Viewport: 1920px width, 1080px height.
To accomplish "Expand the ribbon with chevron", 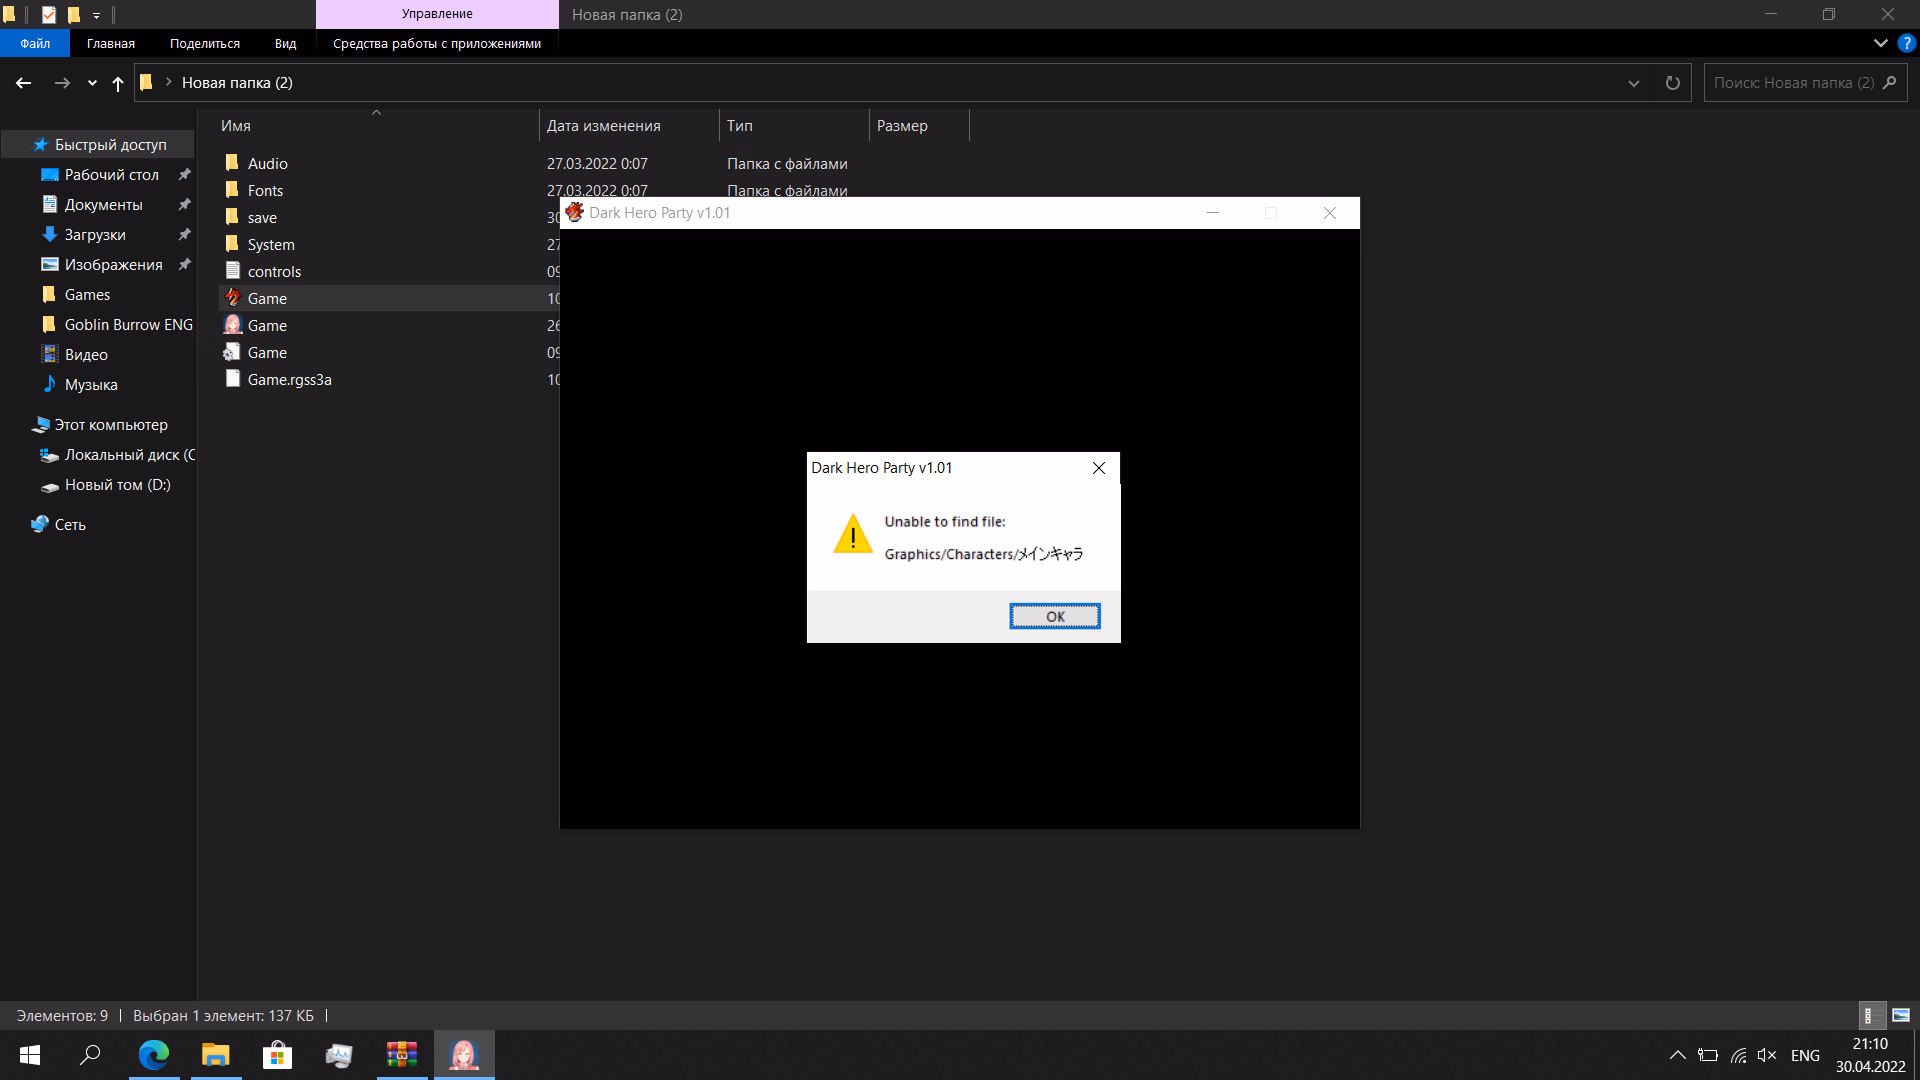I will click(x=1880, y=43).
